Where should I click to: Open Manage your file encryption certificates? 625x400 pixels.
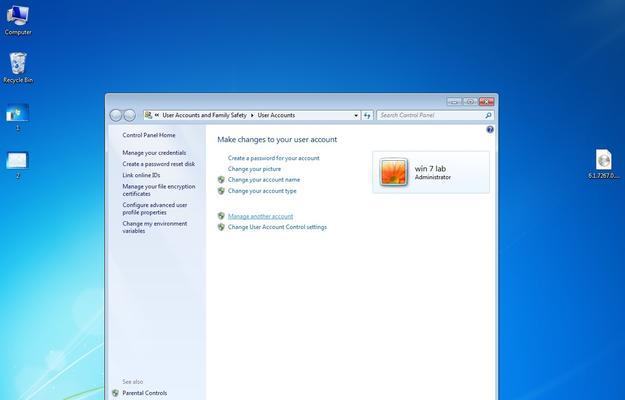point(159,190)
